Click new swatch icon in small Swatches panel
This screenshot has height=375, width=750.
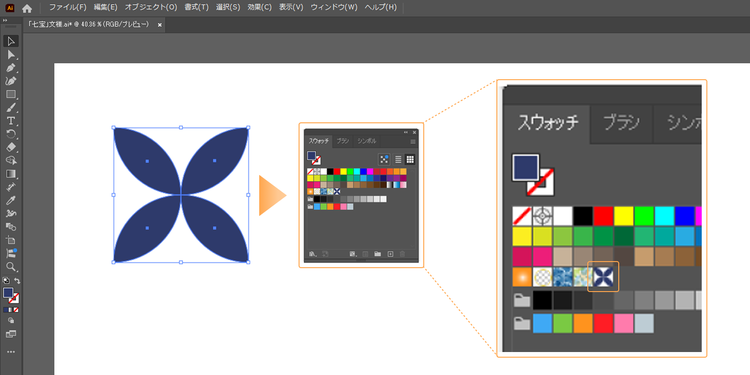click(390, 254)
